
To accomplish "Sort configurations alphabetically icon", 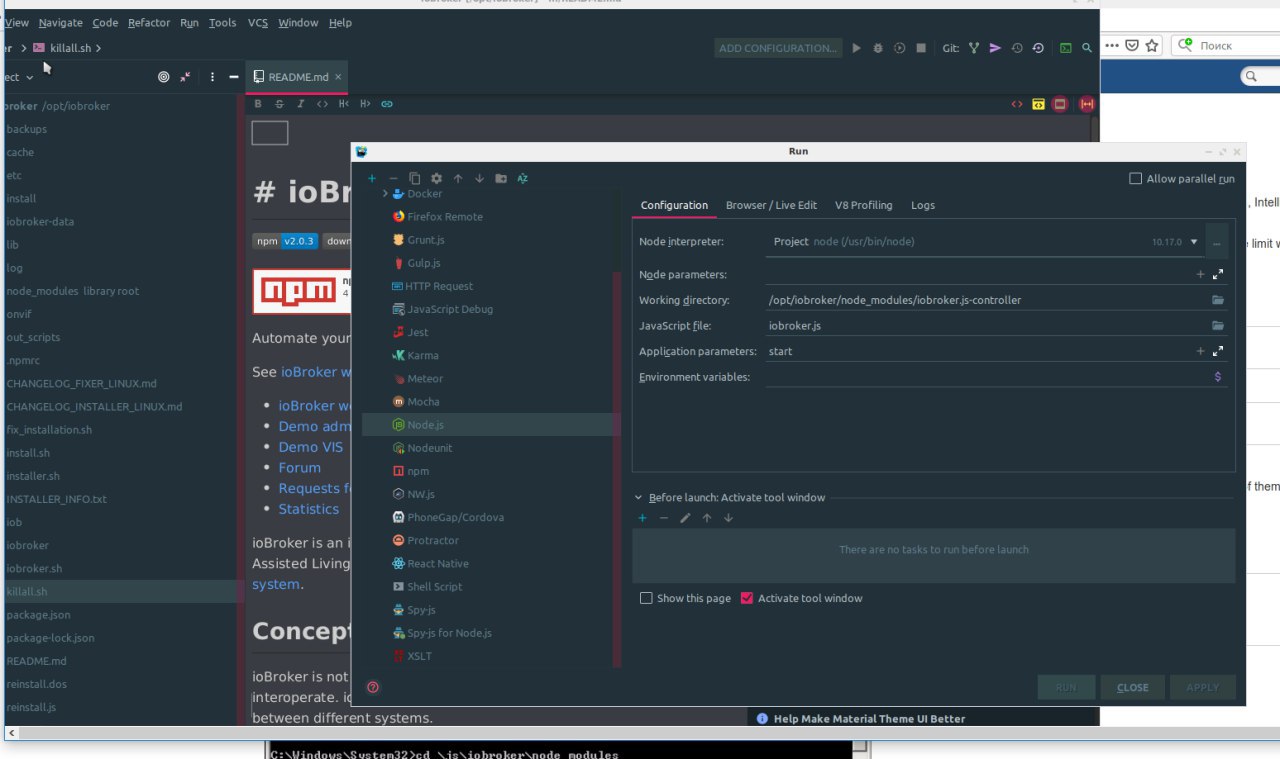I will tap(522, 179).
